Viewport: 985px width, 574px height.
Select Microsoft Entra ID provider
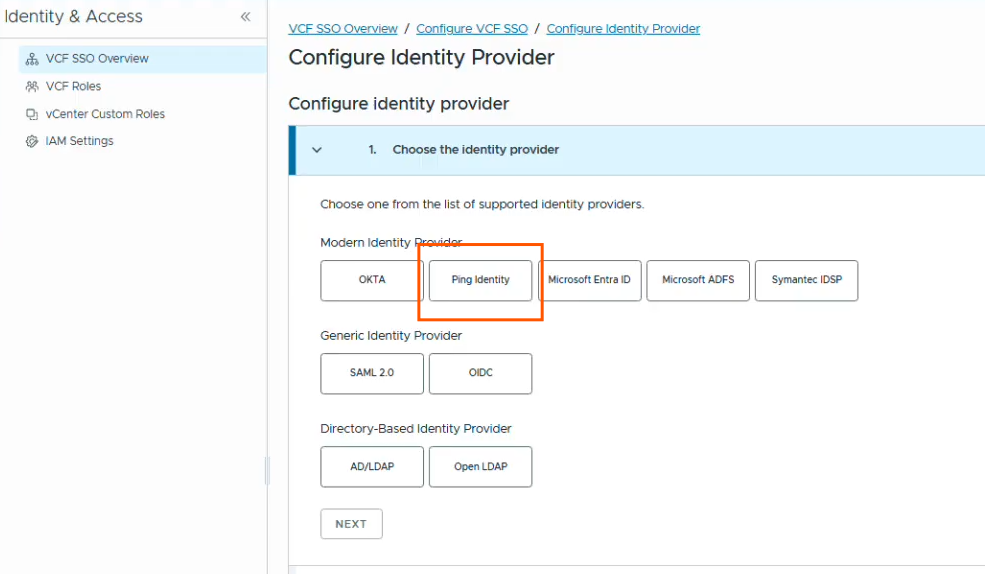click(589, 280)
